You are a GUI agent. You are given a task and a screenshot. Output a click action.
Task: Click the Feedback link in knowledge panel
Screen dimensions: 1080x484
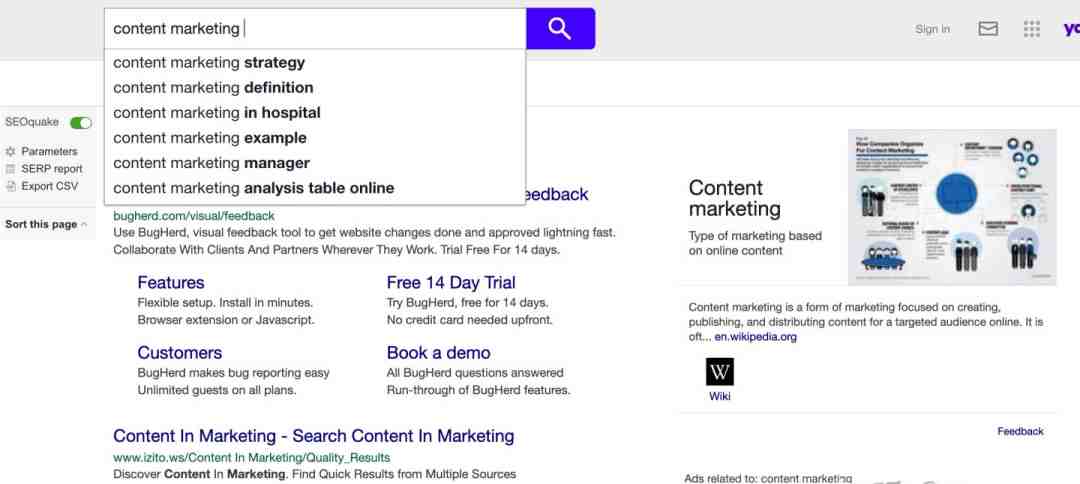(x=1020, y=431)
